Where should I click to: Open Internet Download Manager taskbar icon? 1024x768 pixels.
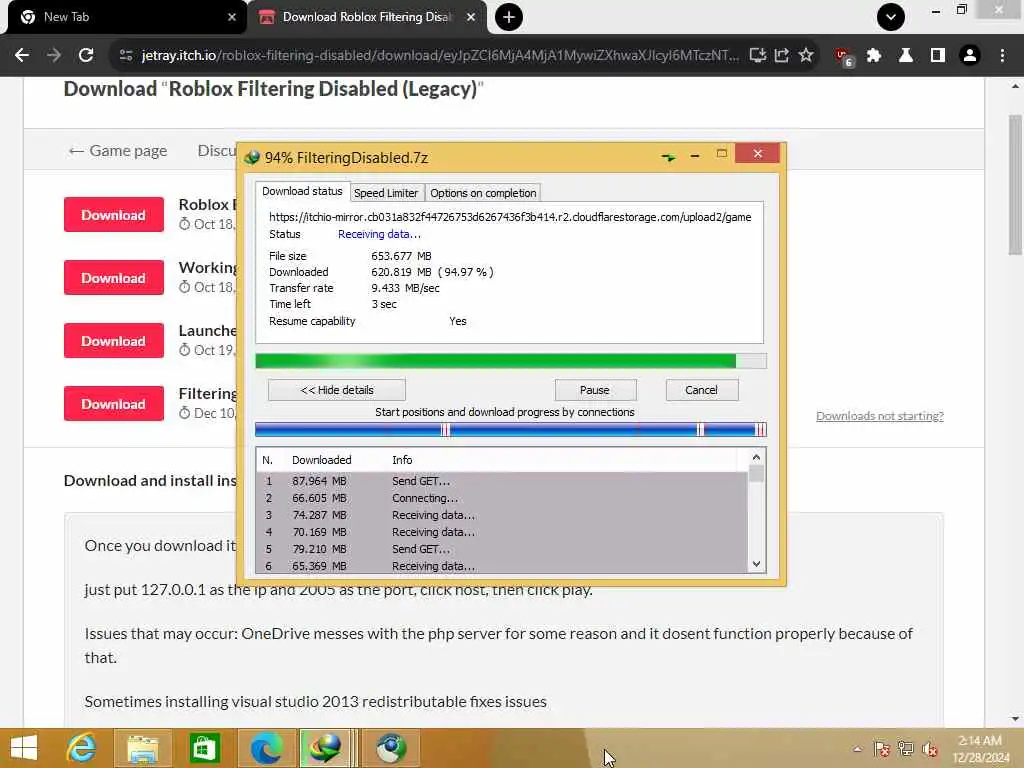click(326, 748)
